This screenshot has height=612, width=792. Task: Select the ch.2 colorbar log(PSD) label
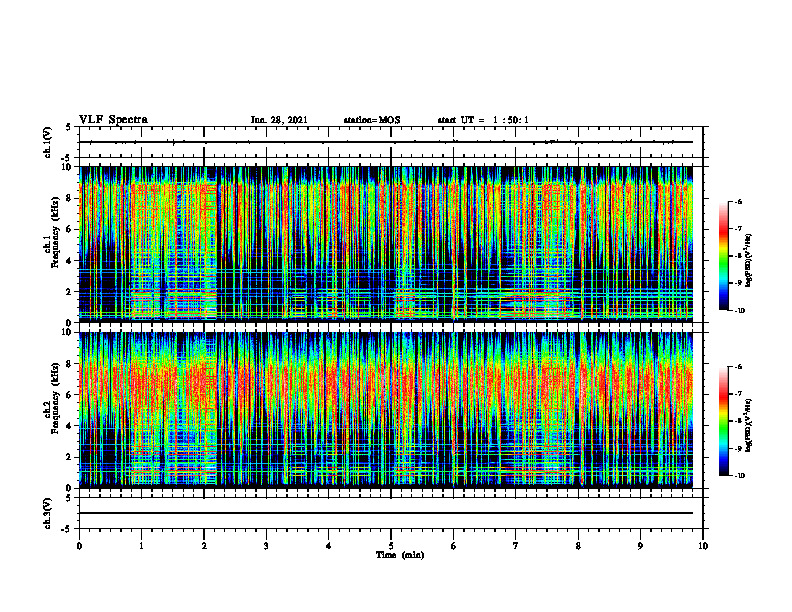pos(749,425)
